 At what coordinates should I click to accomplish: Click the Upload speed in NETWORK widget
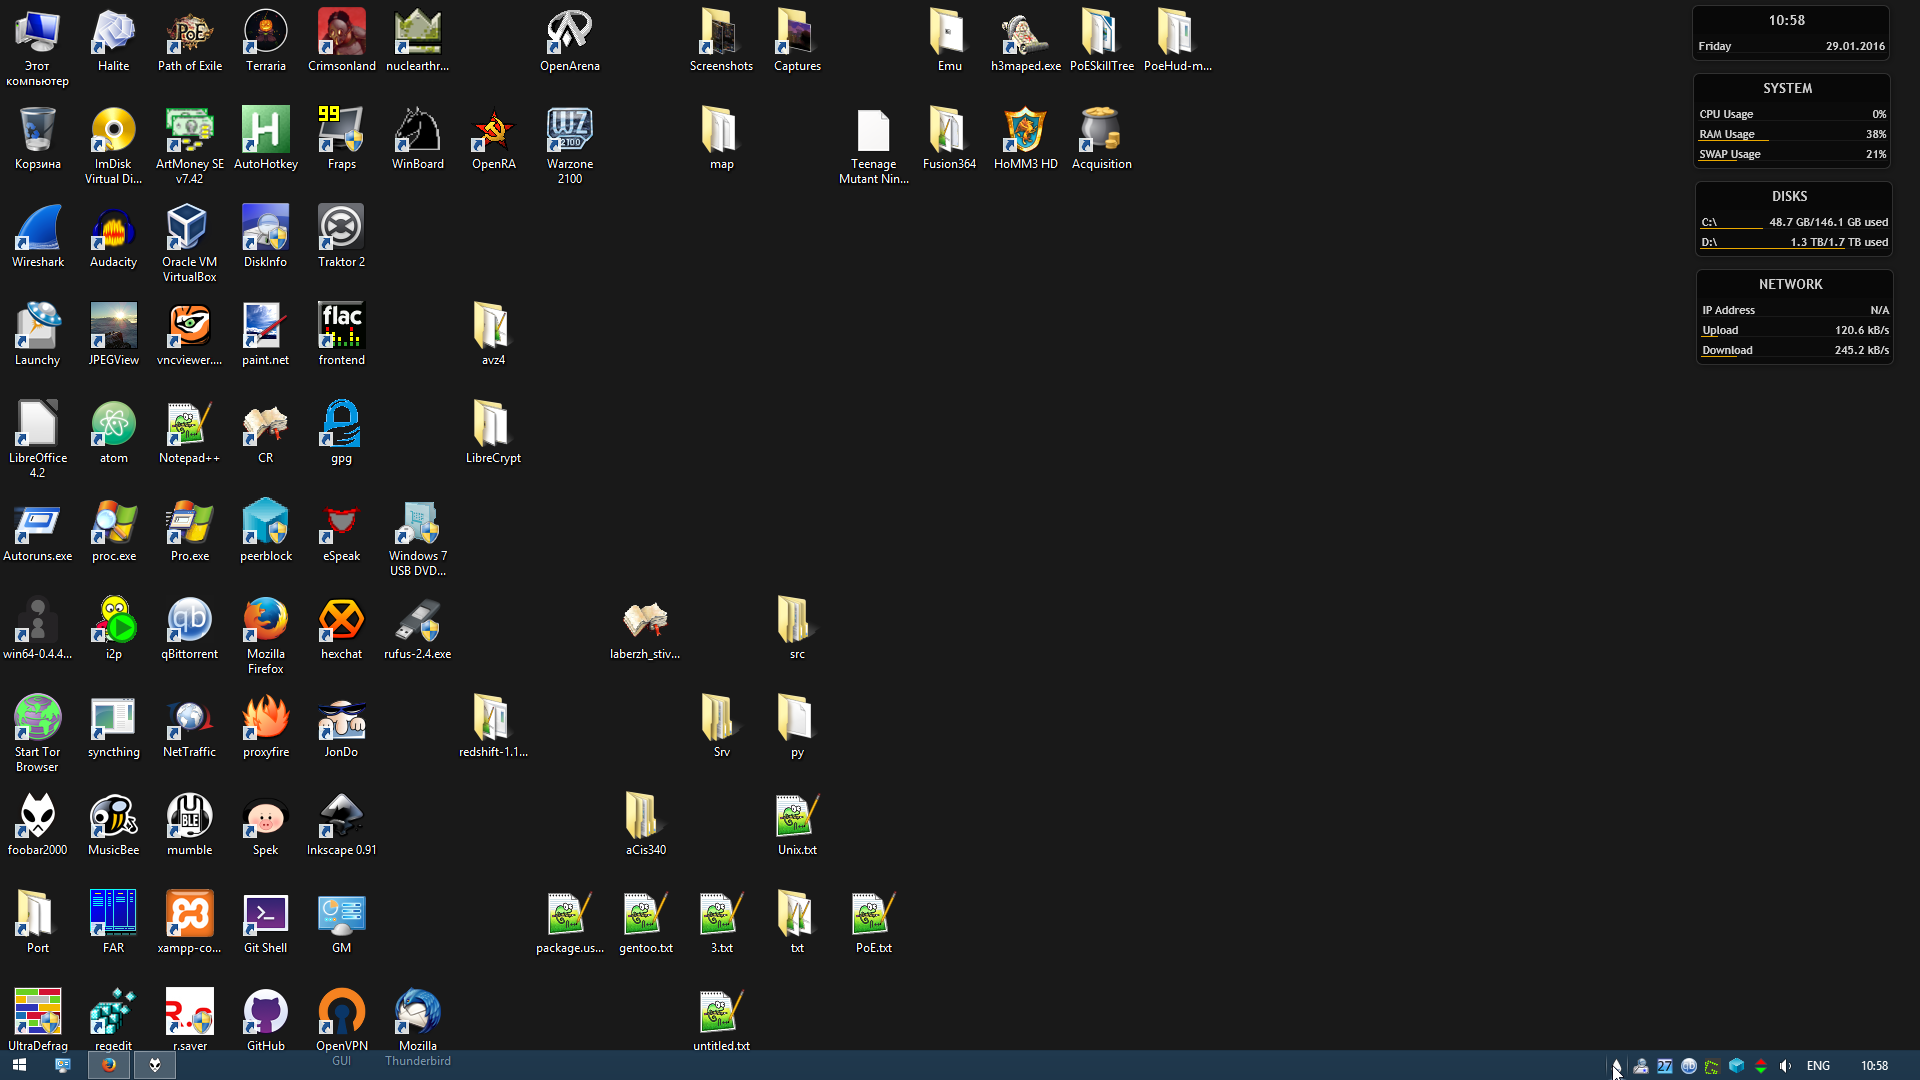coord(1795,330)
